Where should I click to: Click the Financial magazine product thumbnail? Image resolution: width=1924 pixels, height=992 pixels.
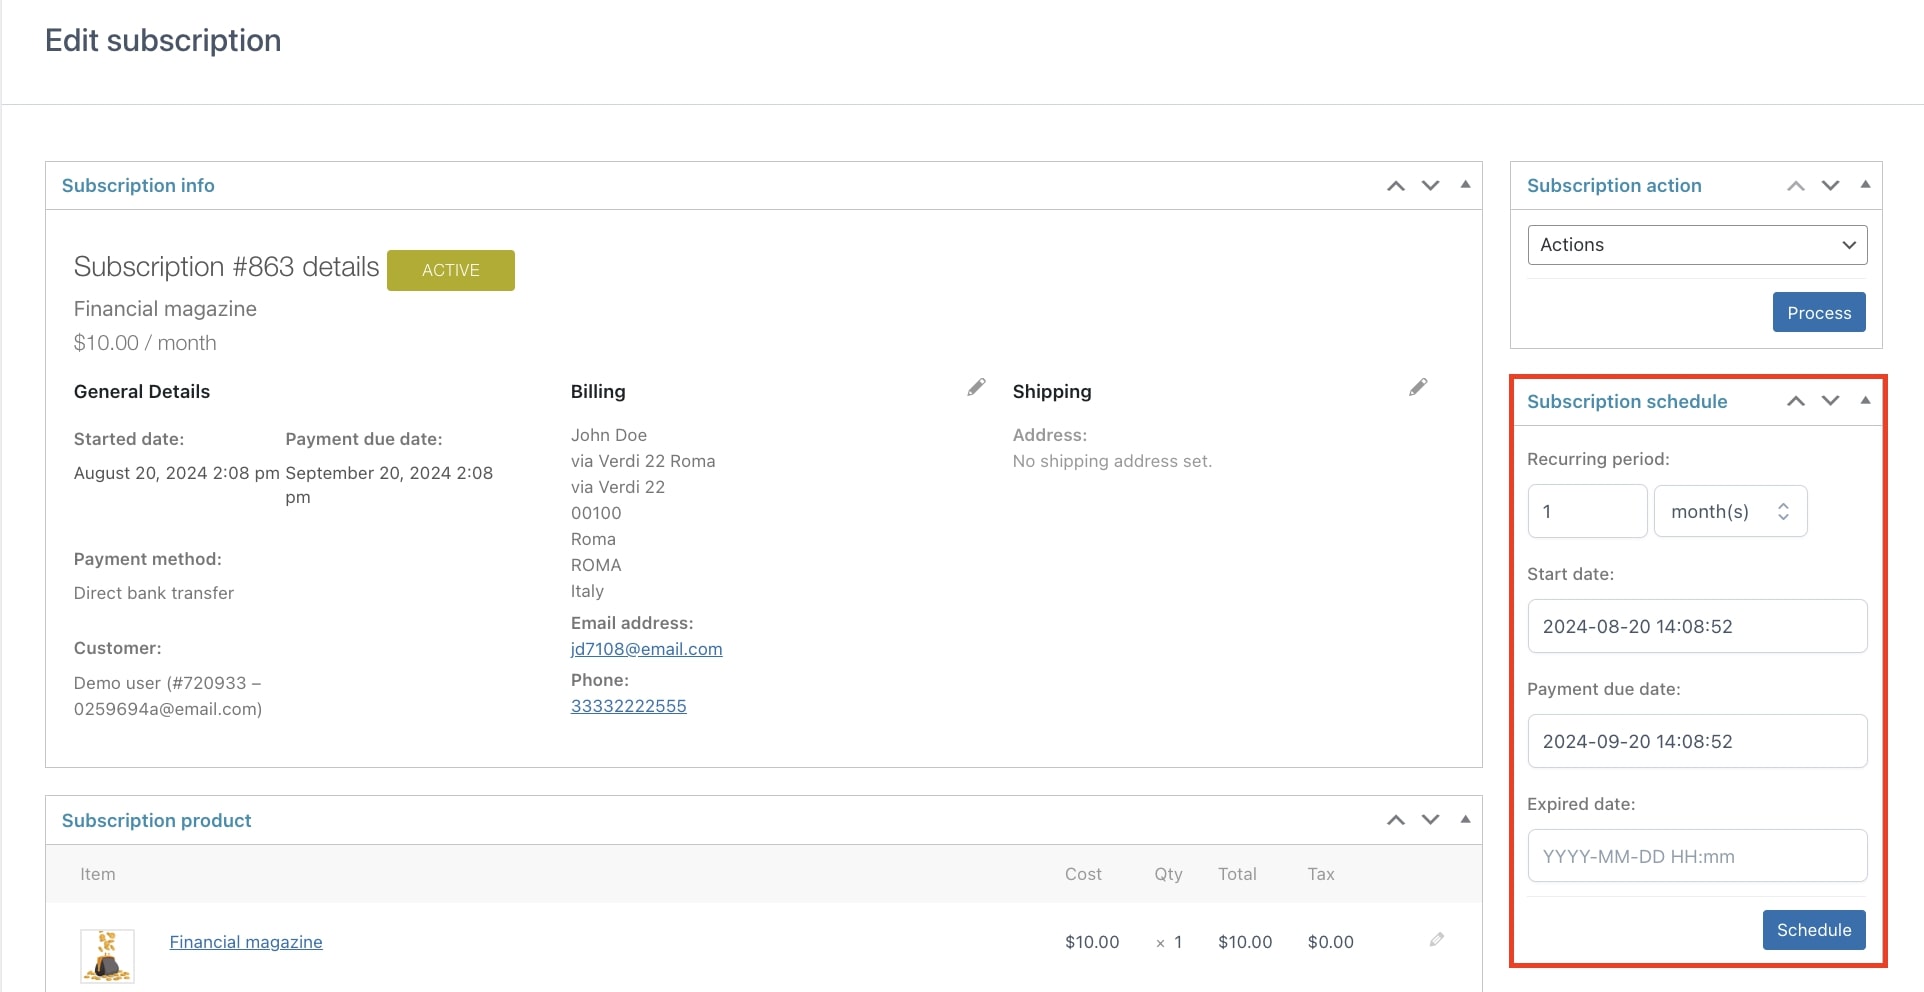coord(107,955)
